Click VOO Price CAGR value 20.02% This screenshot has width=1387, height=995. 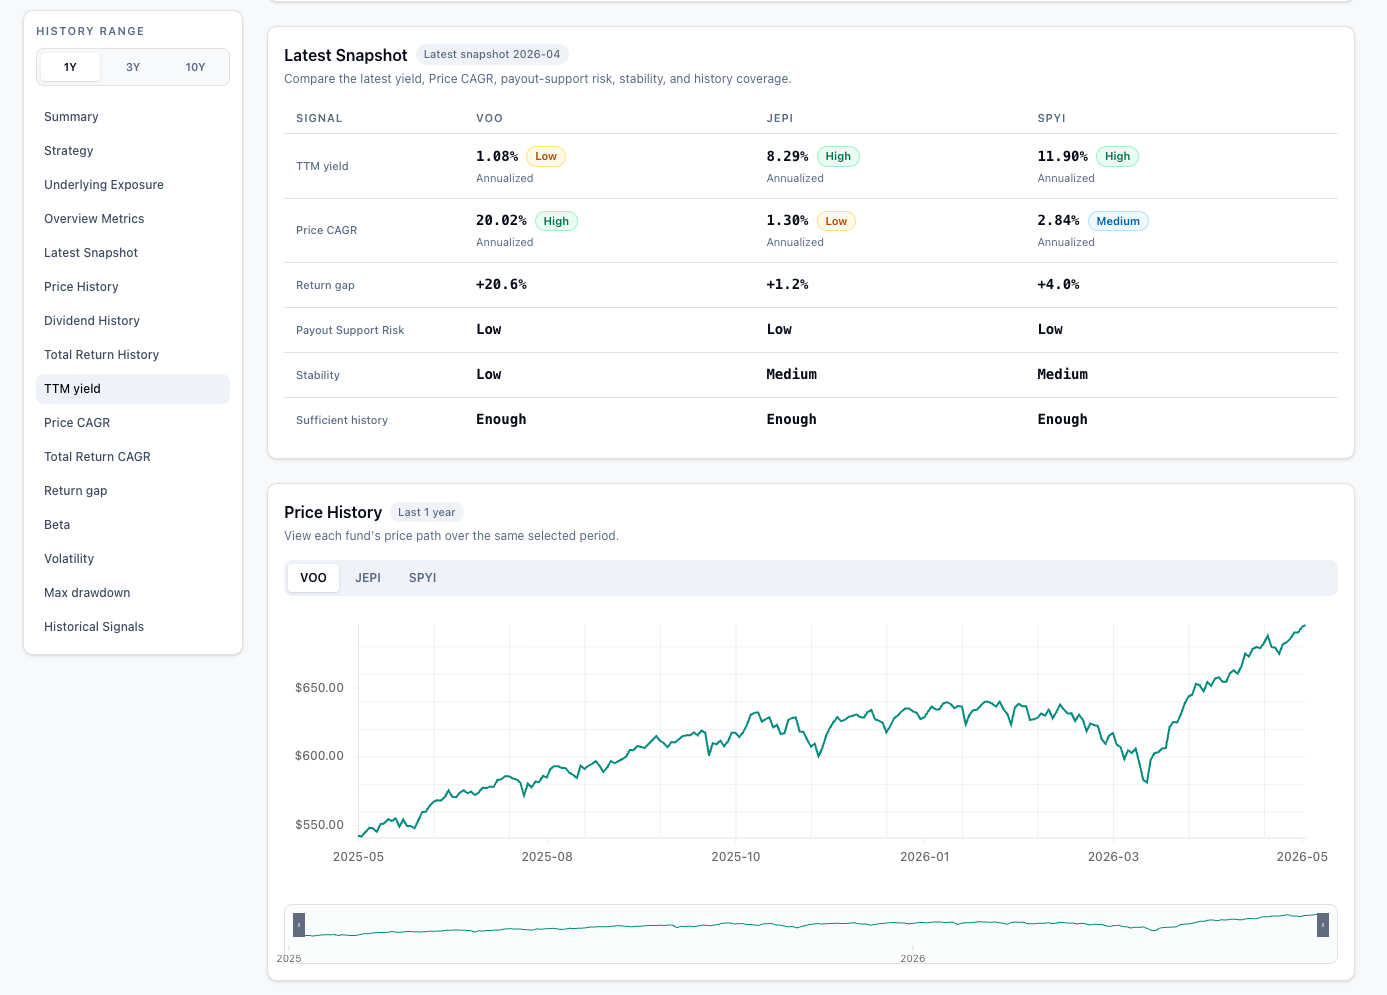click(x=501, y=221)
